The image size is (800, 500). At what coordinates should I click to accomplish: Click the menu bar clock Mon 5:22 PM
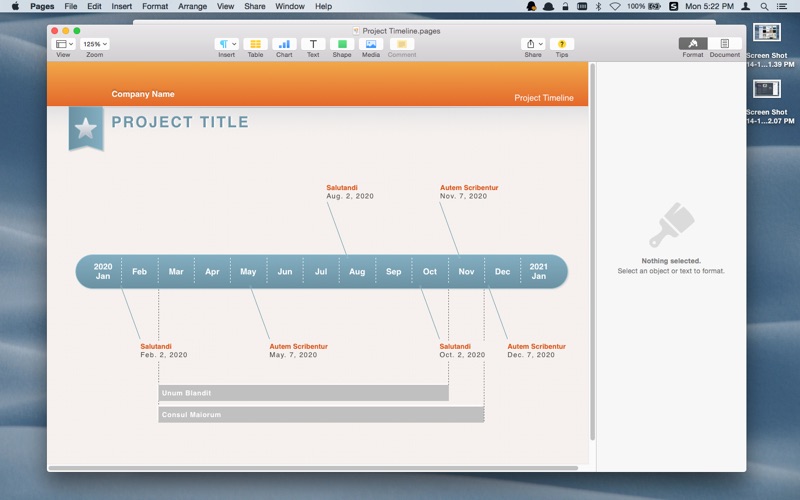pyautogui.click(x=709, y=6)
